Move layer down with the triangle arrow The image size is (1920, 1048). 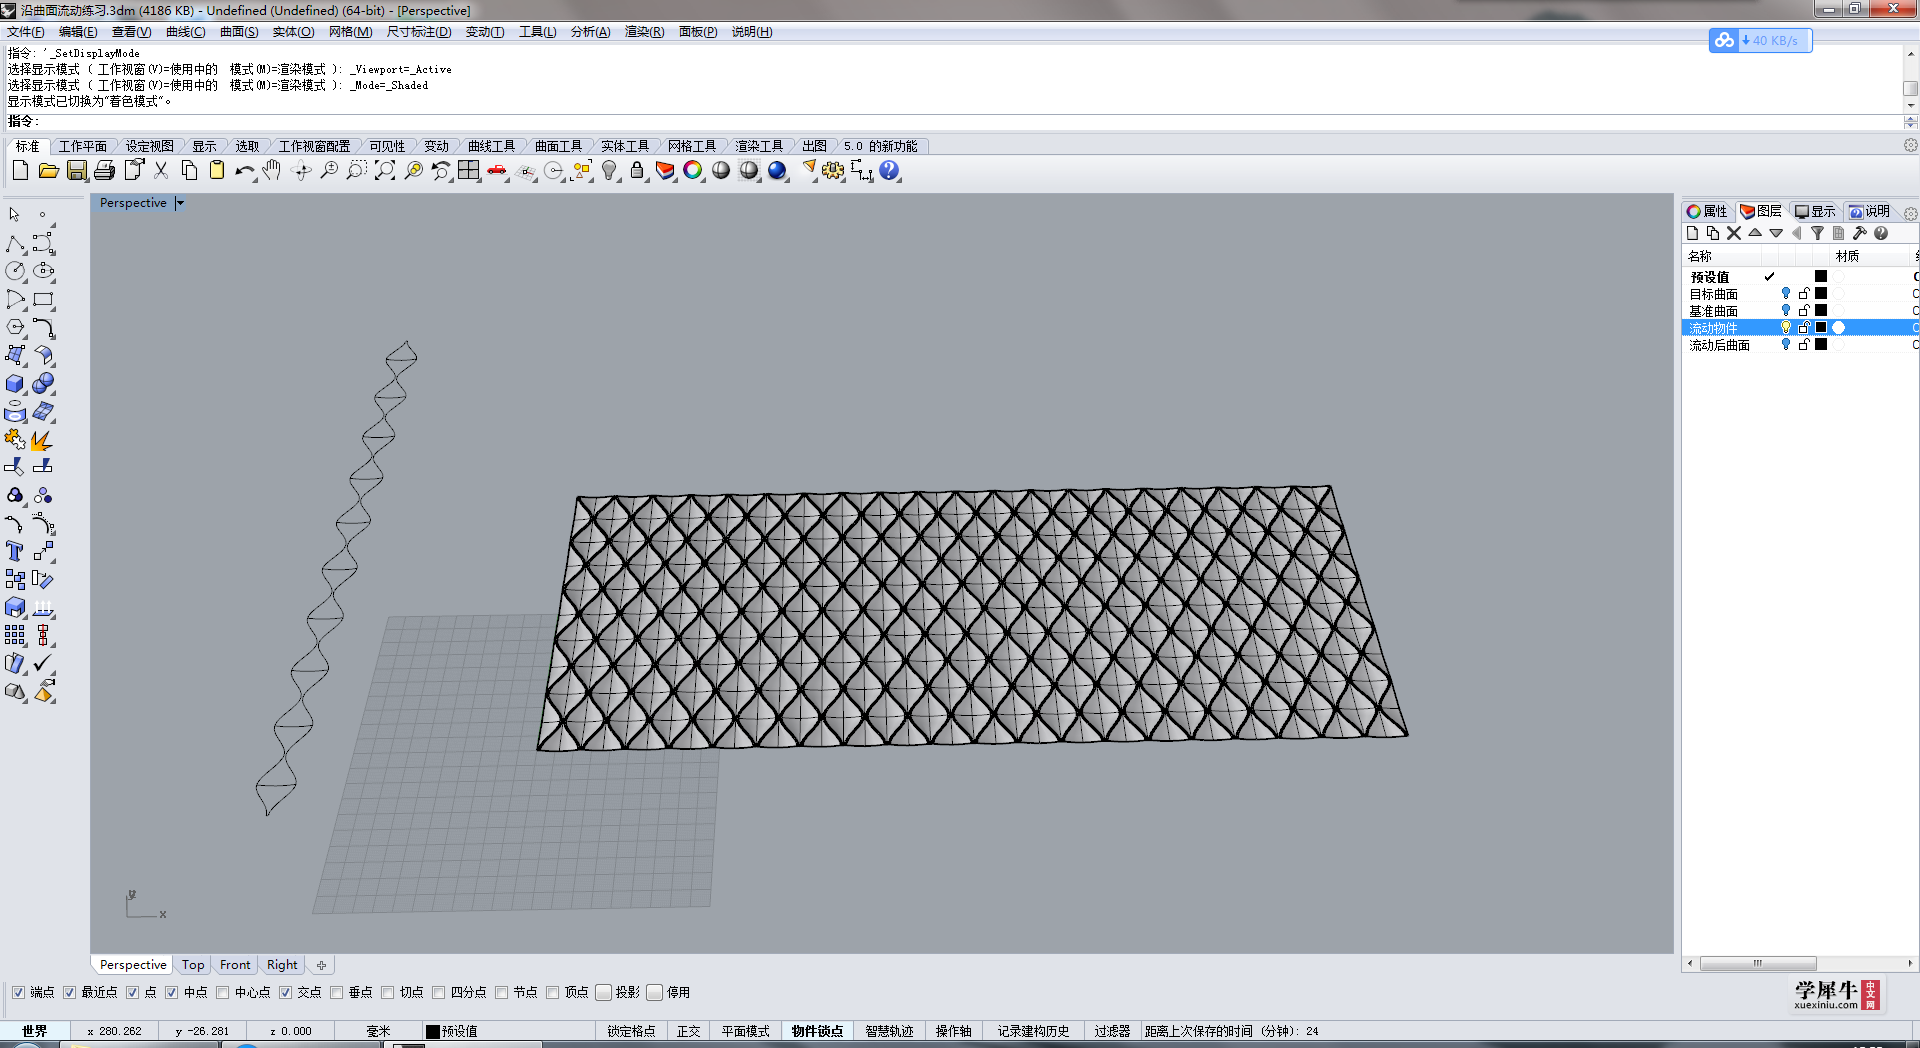point(1776,233)
